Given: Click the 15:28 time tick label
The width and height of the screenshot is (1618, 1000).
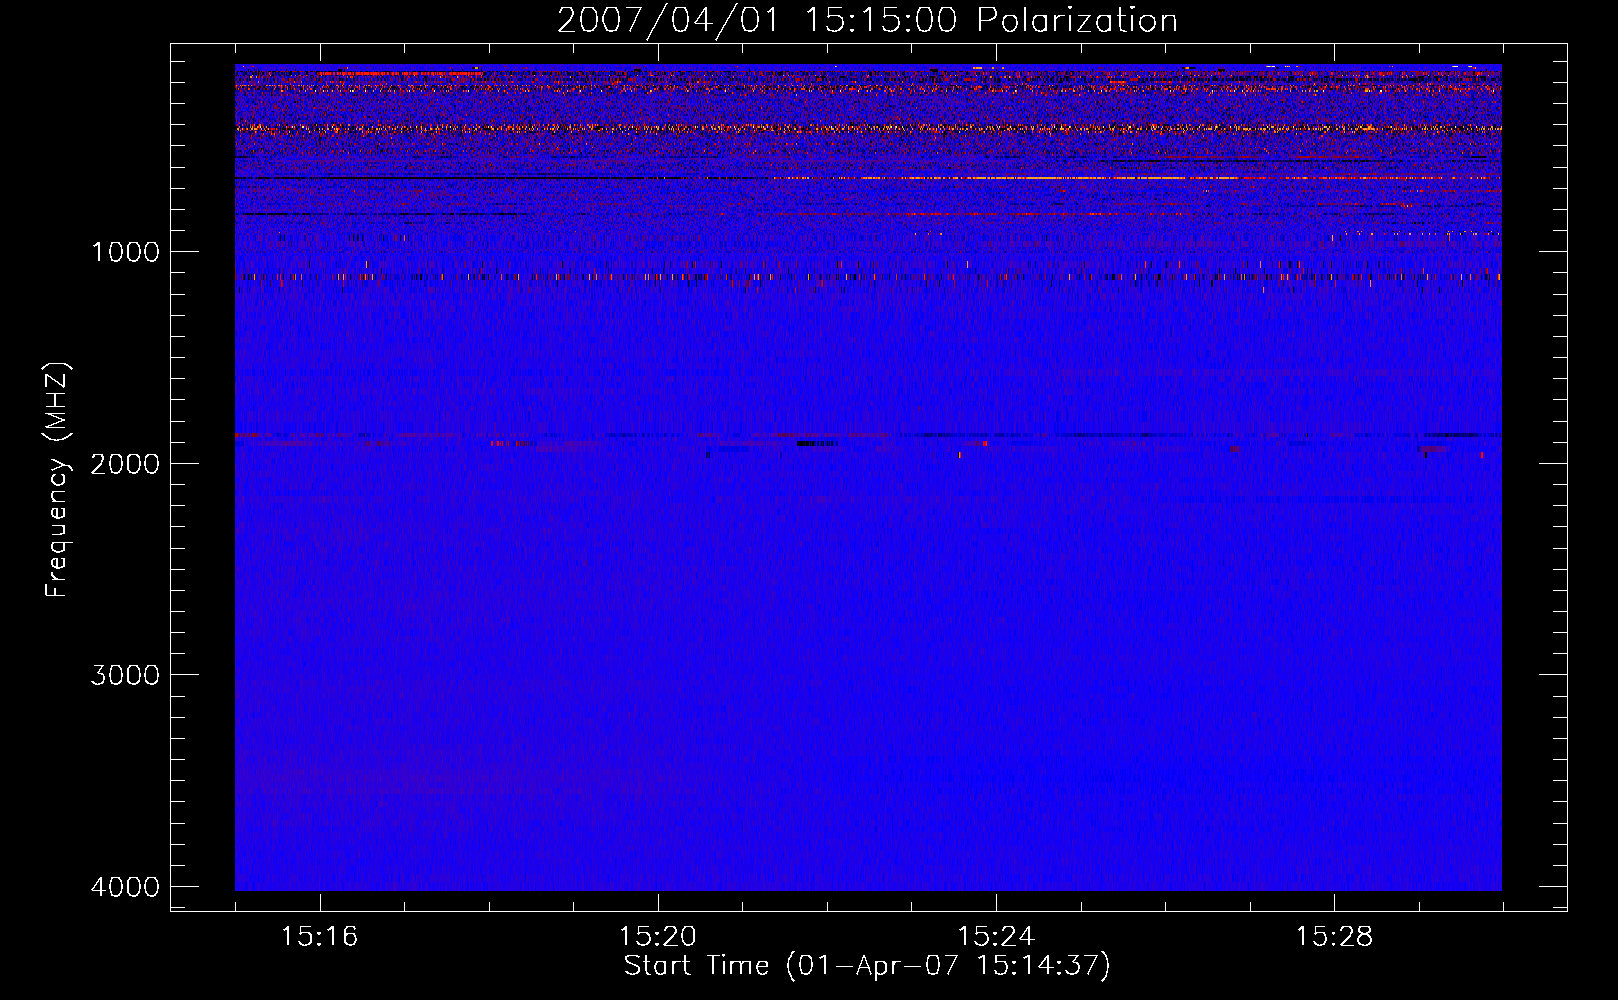Looking at the screenshot, I should pos(1334,937).
